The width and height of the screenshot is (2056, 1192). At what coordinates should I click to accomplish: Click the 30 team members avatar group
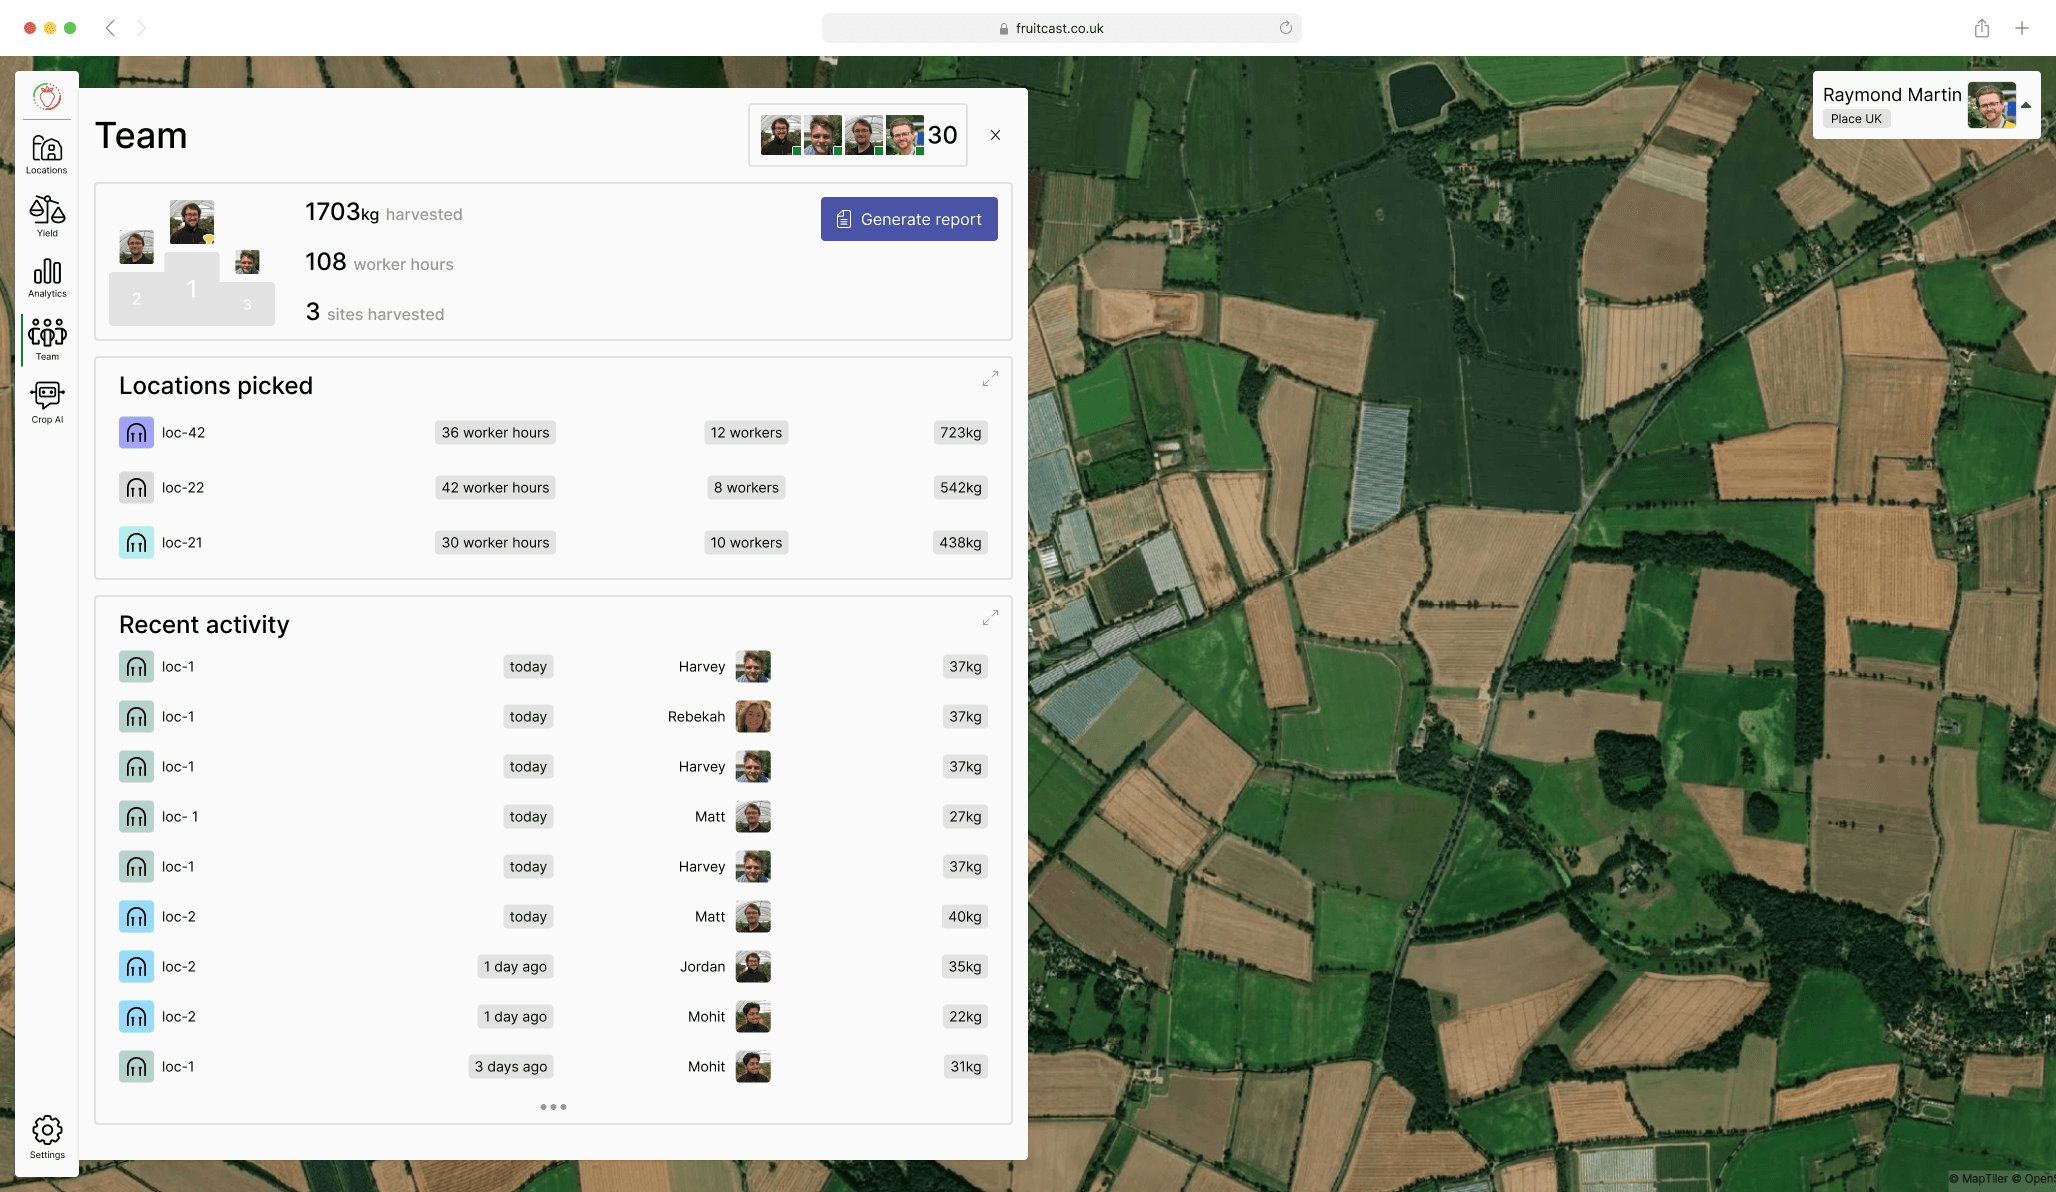858,135
